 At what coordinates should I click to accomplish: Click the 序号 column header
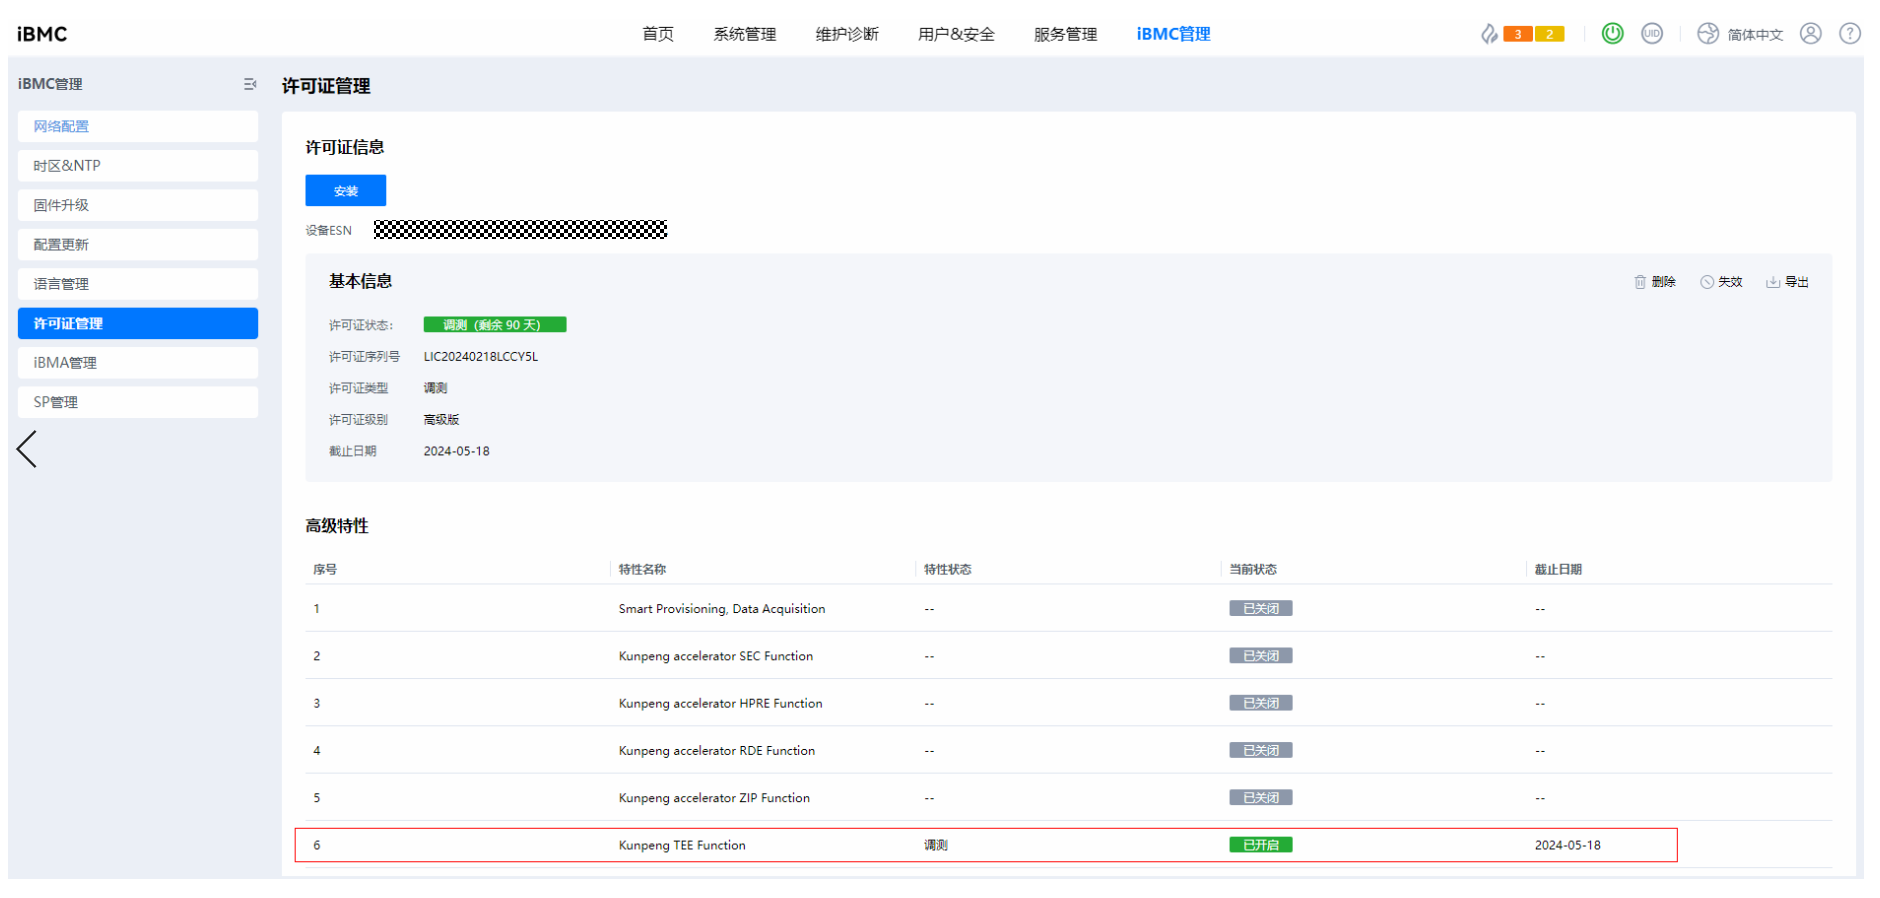[x=325, y=569]
